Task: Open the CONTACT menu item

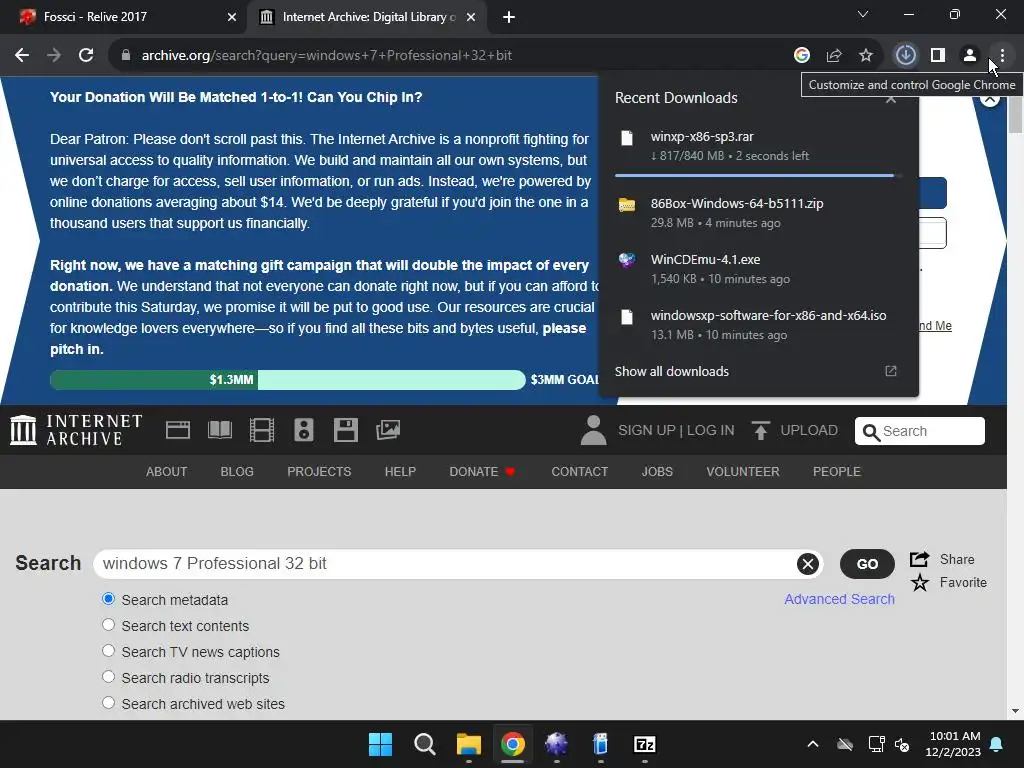Action: [x=579, y=472]
